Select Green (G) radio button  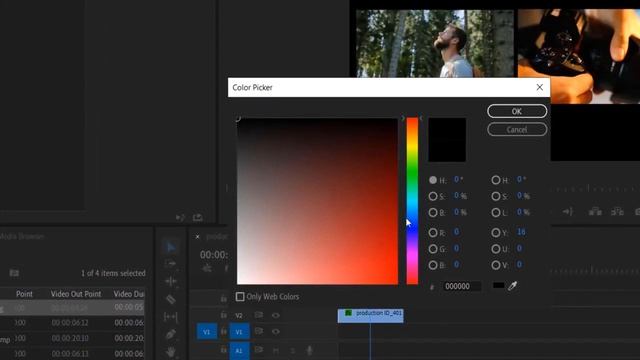(x=433, y=249)
